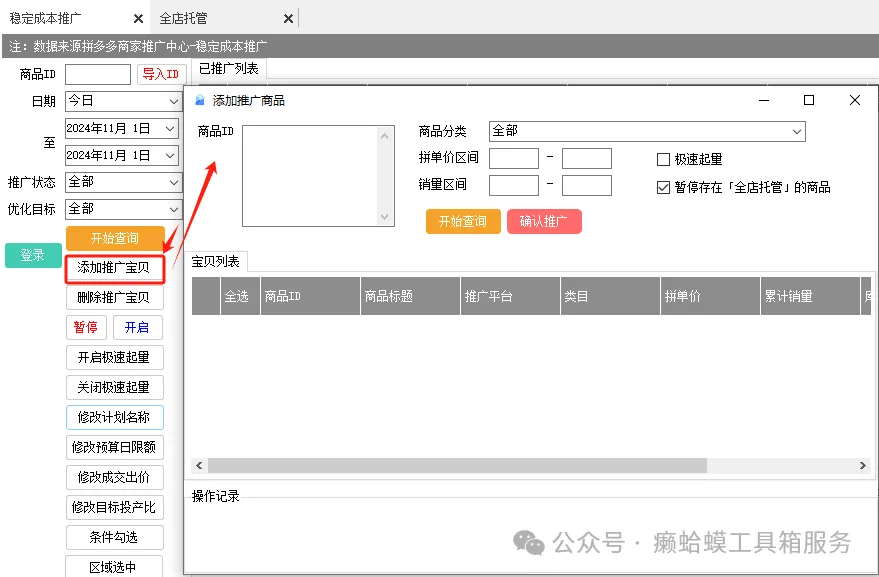
Task: Click the 拼单价区间 minimum field
Action: point(513,158)
